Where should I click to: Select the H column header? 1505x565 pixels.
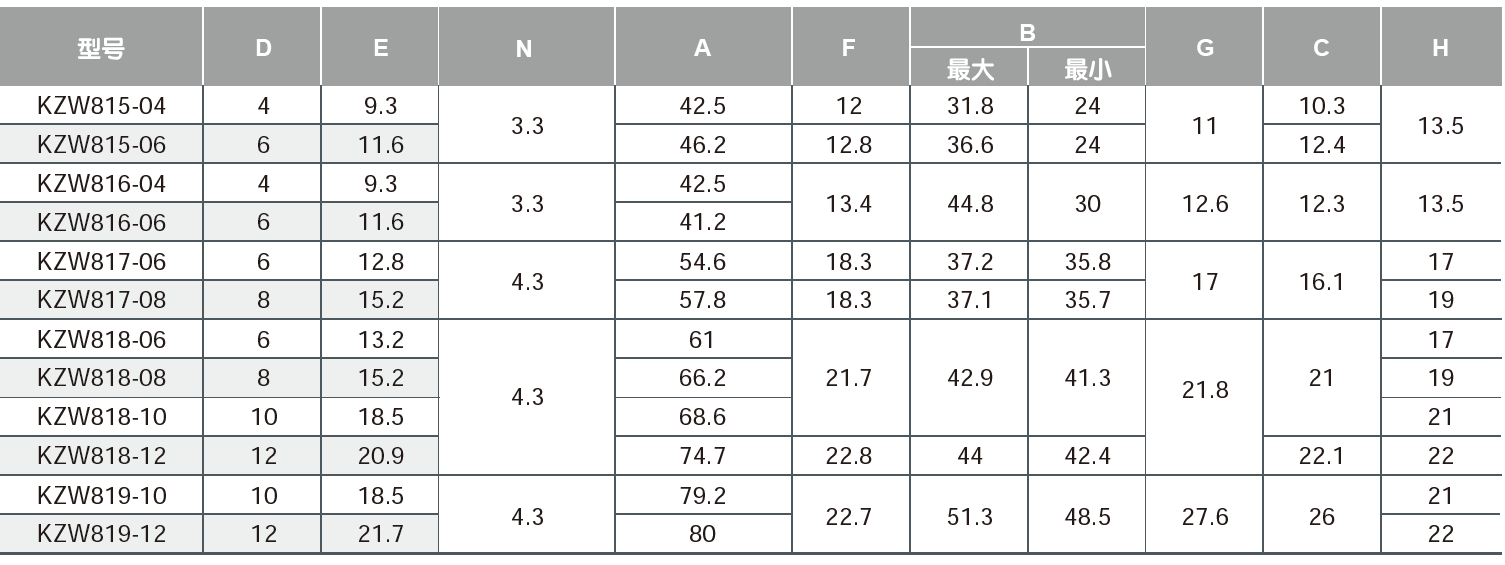1440,48
